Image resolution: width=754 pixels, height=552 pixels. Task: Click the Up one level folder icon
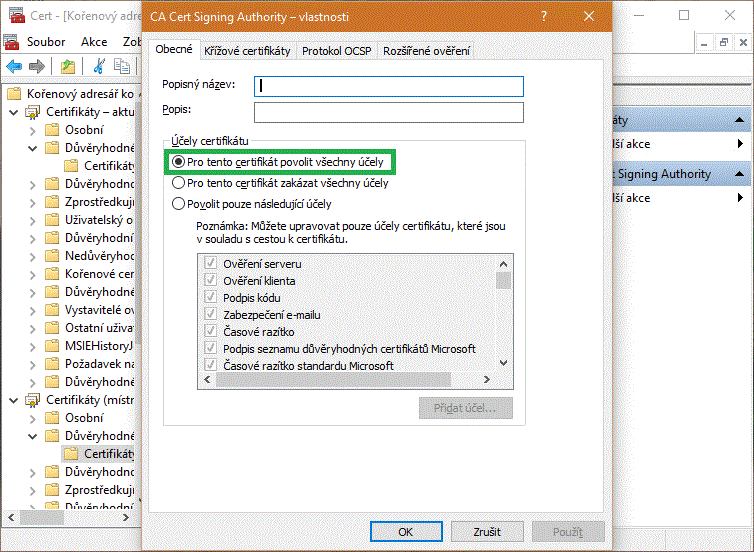[68, 66]
